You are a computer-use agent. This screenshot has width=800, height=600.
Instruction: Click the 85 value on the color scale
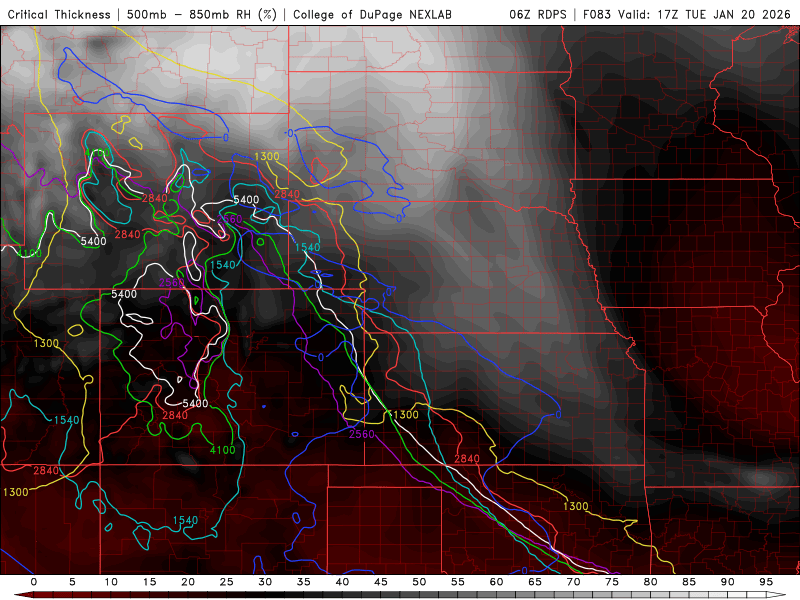pos(689,582)
